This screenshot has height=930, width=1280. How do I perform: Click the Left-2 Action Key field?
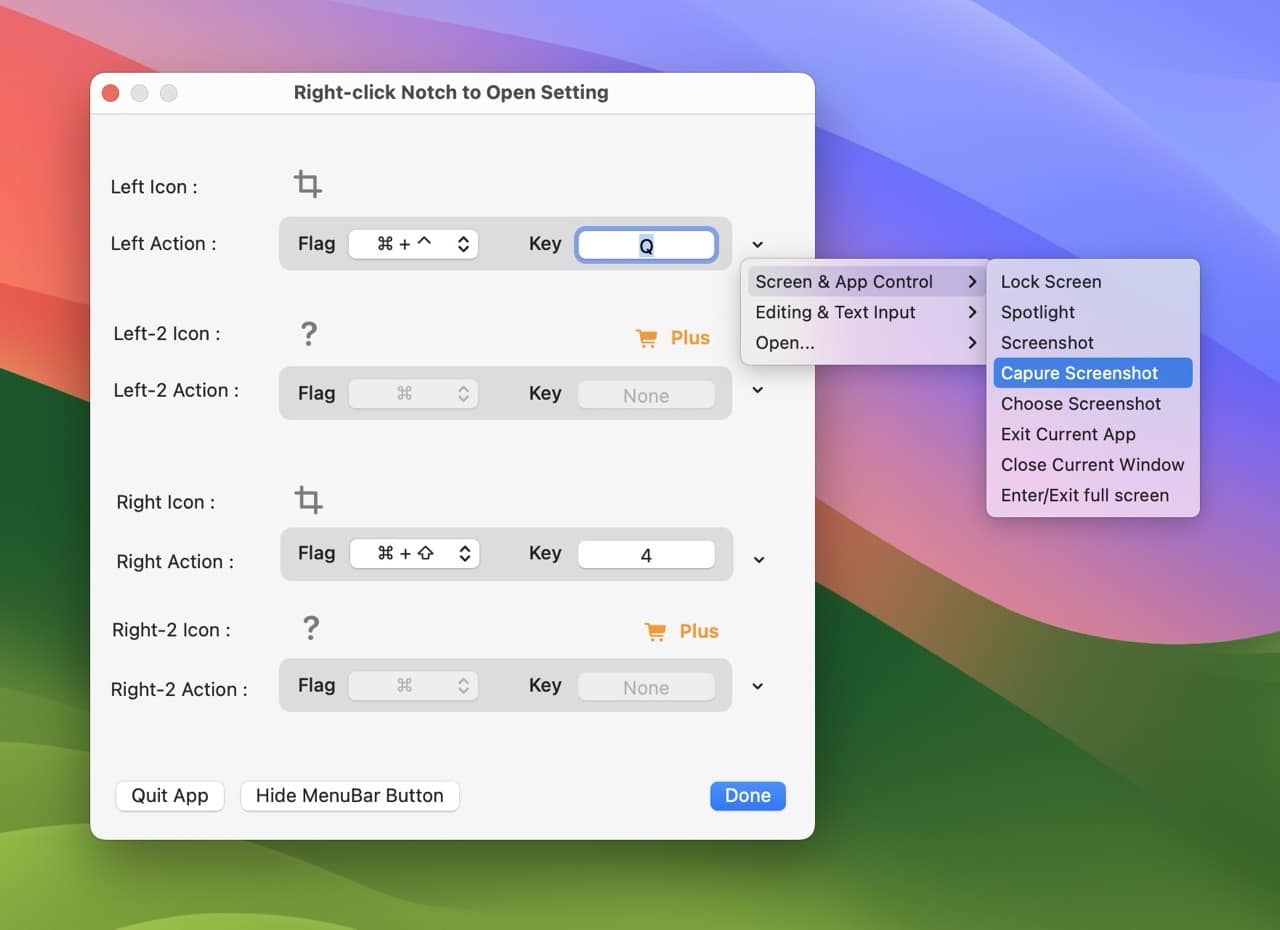pyautogui.click(x=646, y=395)
